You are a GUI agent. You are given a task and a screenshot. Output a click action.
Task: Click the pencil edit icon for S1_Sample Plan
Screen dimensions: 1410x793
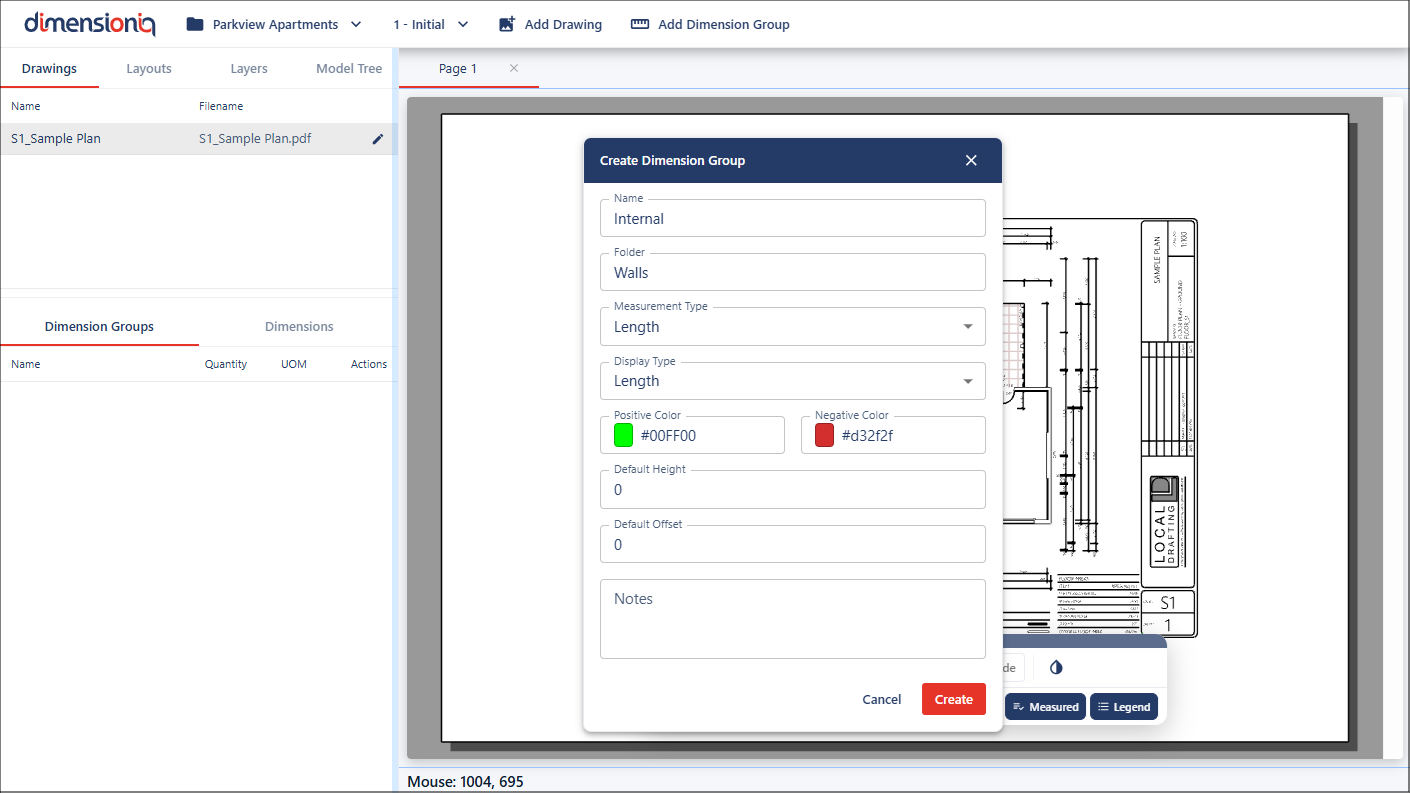pyautogui.click(x=377, y=139)
